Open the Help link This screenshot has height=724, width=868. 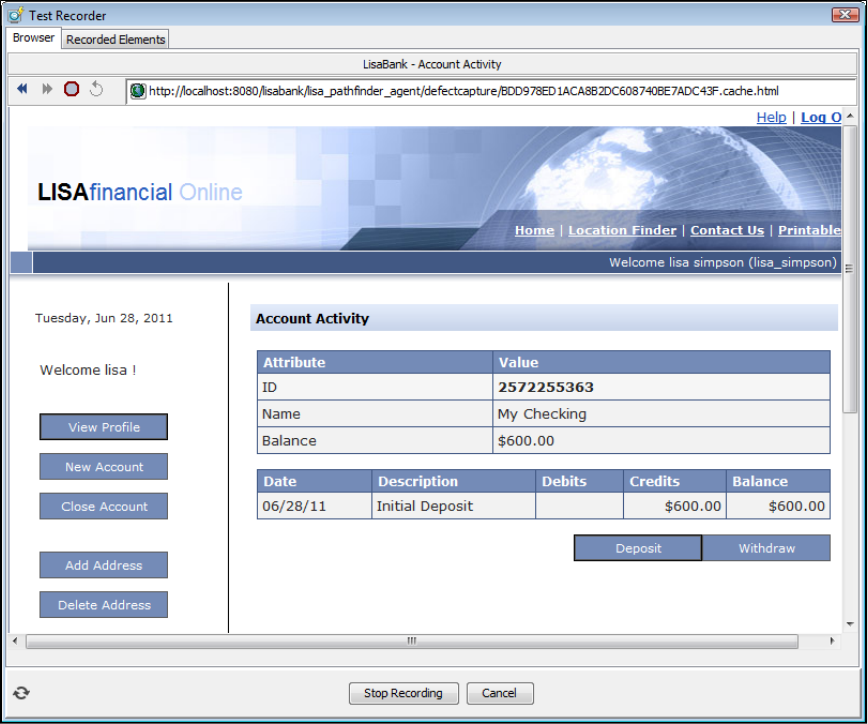point(771,117)
